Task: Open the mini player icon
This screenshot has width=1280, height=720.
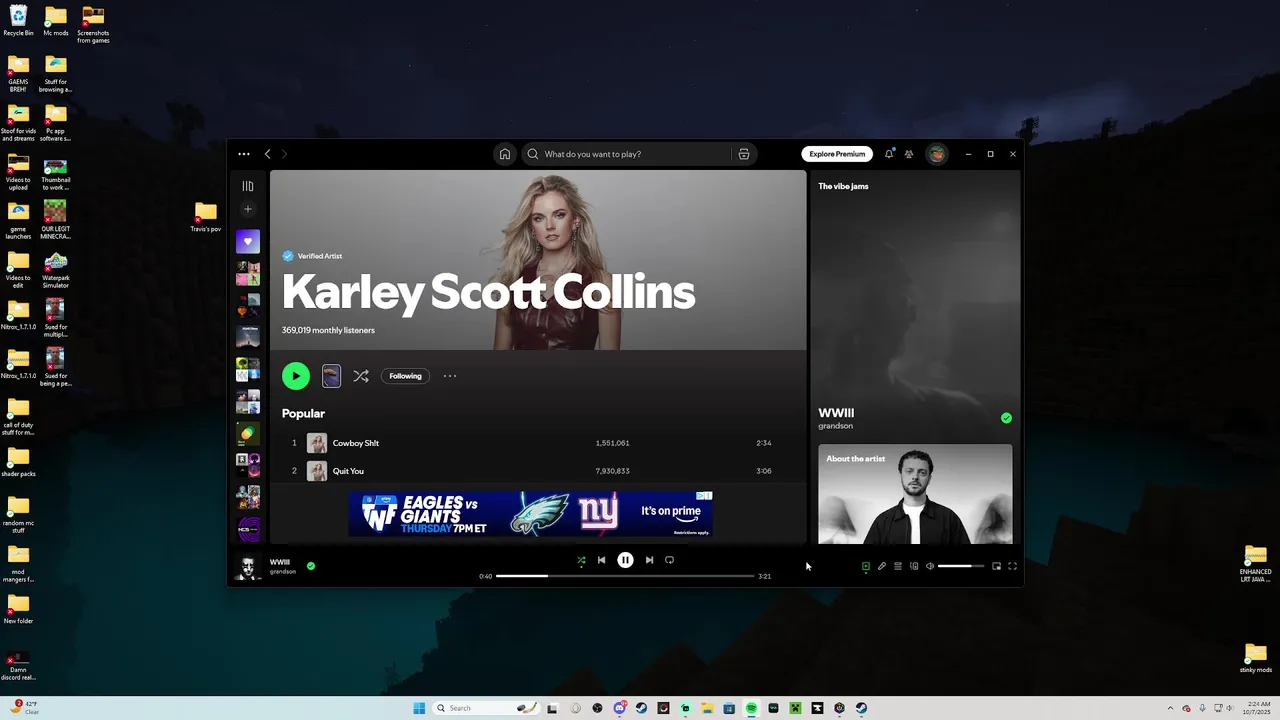Action: pyautogui.click(x=996, y=566)
